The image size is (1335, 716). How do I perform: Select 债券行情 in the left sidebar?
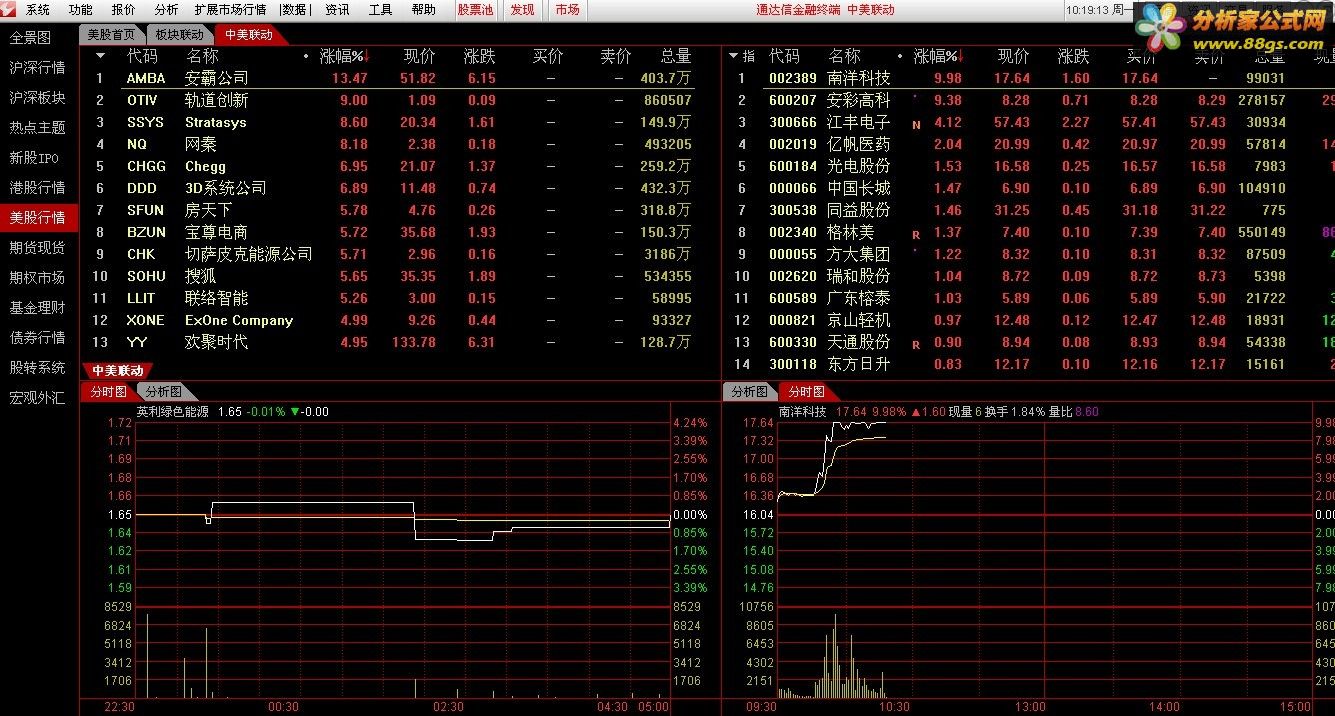37,338
